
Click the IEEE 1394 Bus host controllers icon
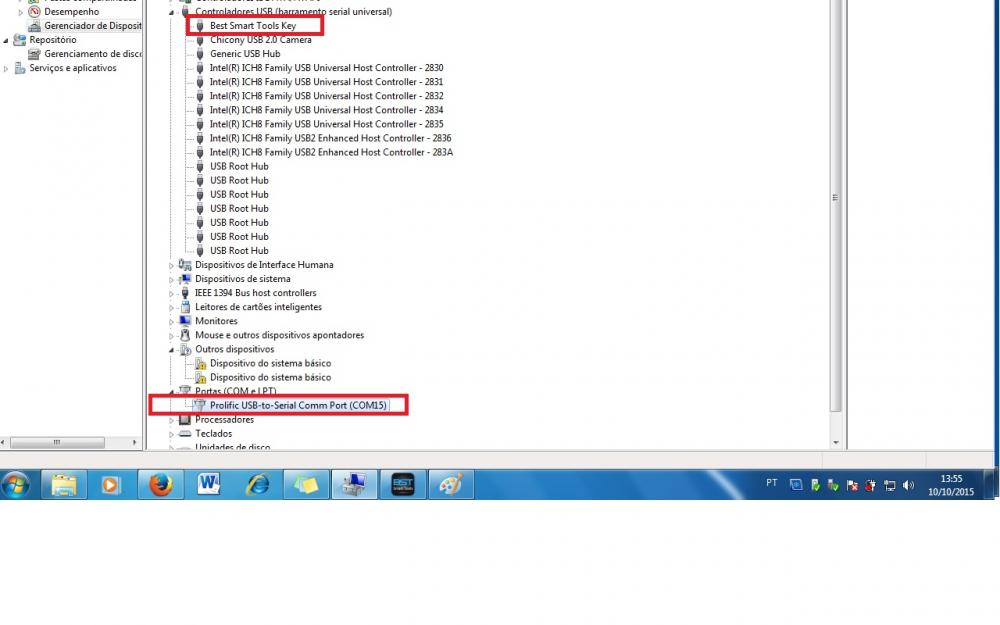pos(185,293)
